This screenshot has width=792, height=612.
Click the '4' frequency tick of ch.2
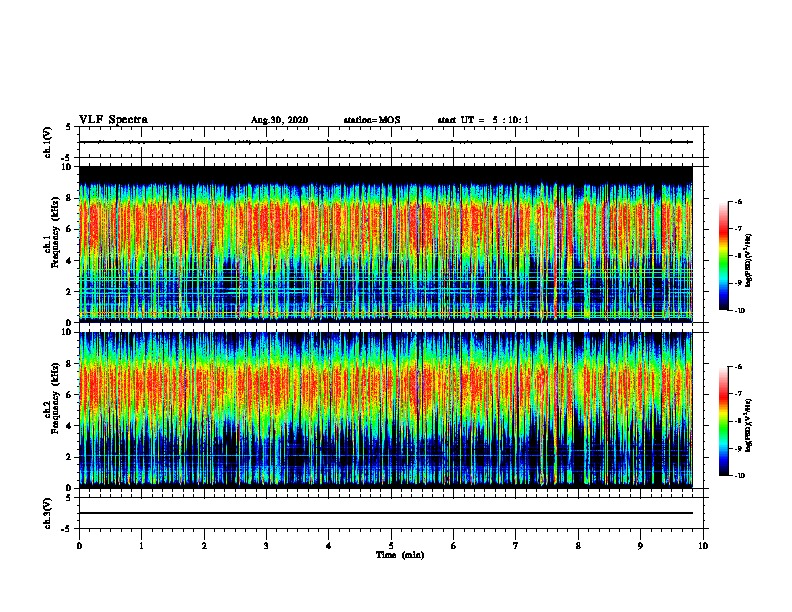[70, 426]
